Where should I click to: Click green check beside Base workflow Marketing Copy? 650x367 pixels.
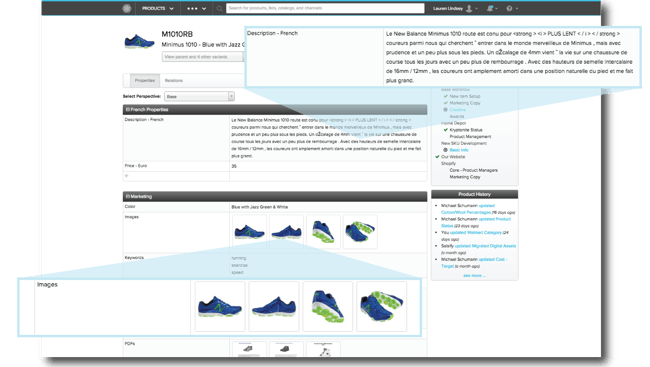coord(446,103)
